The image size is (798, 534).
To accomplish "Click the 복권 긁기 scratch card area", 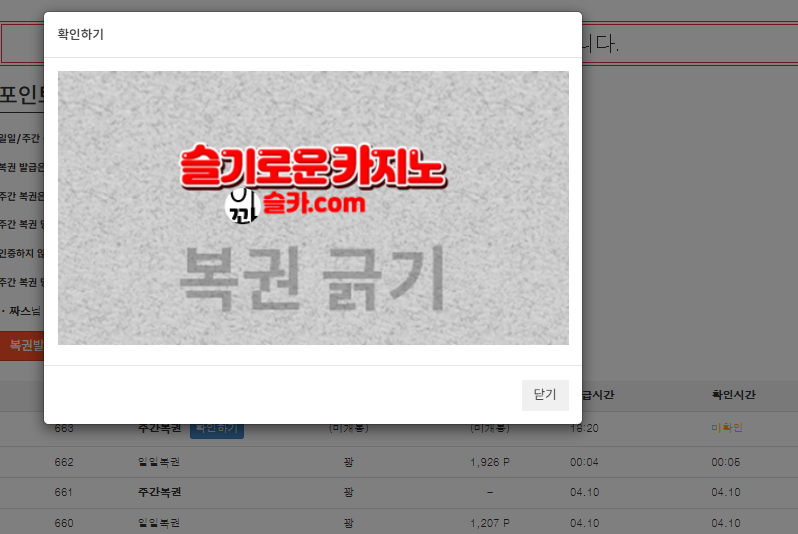I will point(311,279).
